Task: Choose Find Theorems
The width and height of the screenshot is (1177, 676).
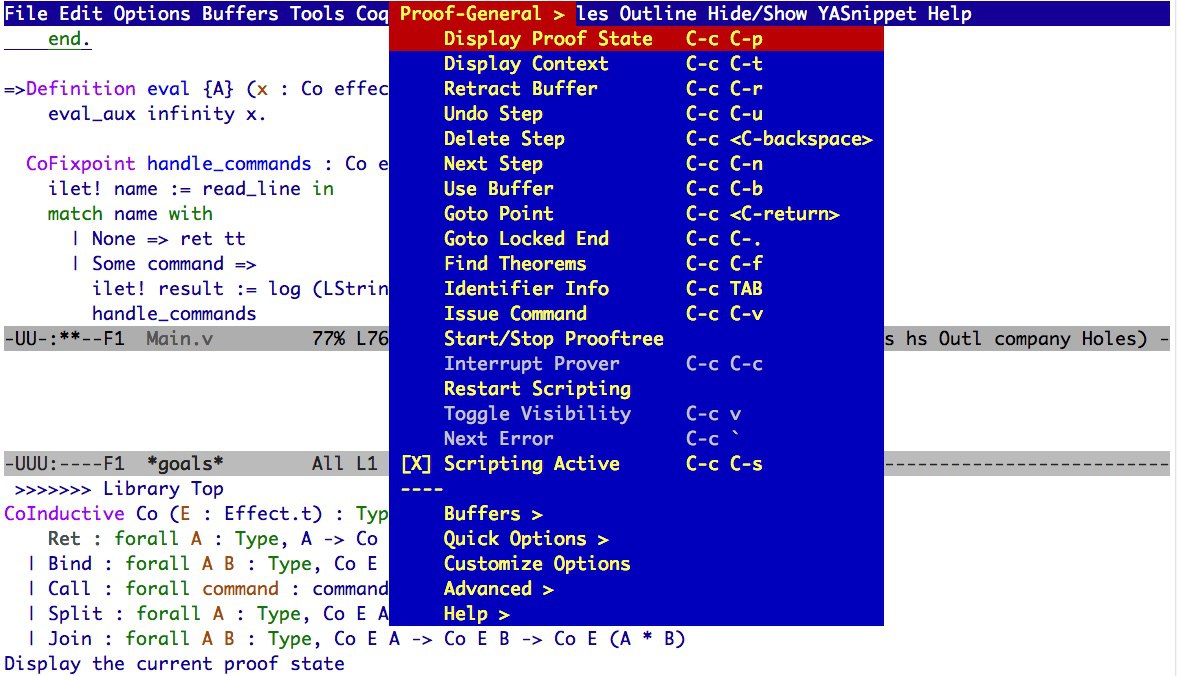Action: tap(637, 264)
